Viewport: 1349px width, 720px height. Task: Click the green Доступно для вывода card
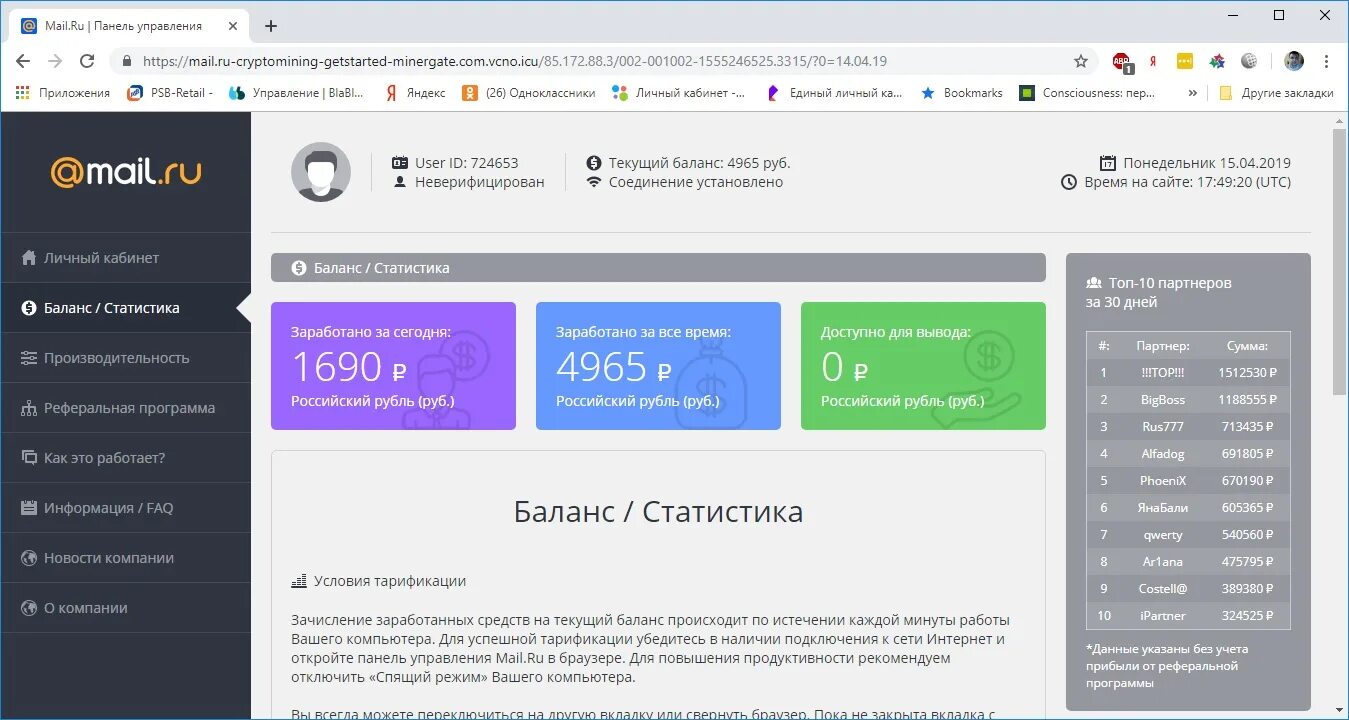click(x=923, y=366)
